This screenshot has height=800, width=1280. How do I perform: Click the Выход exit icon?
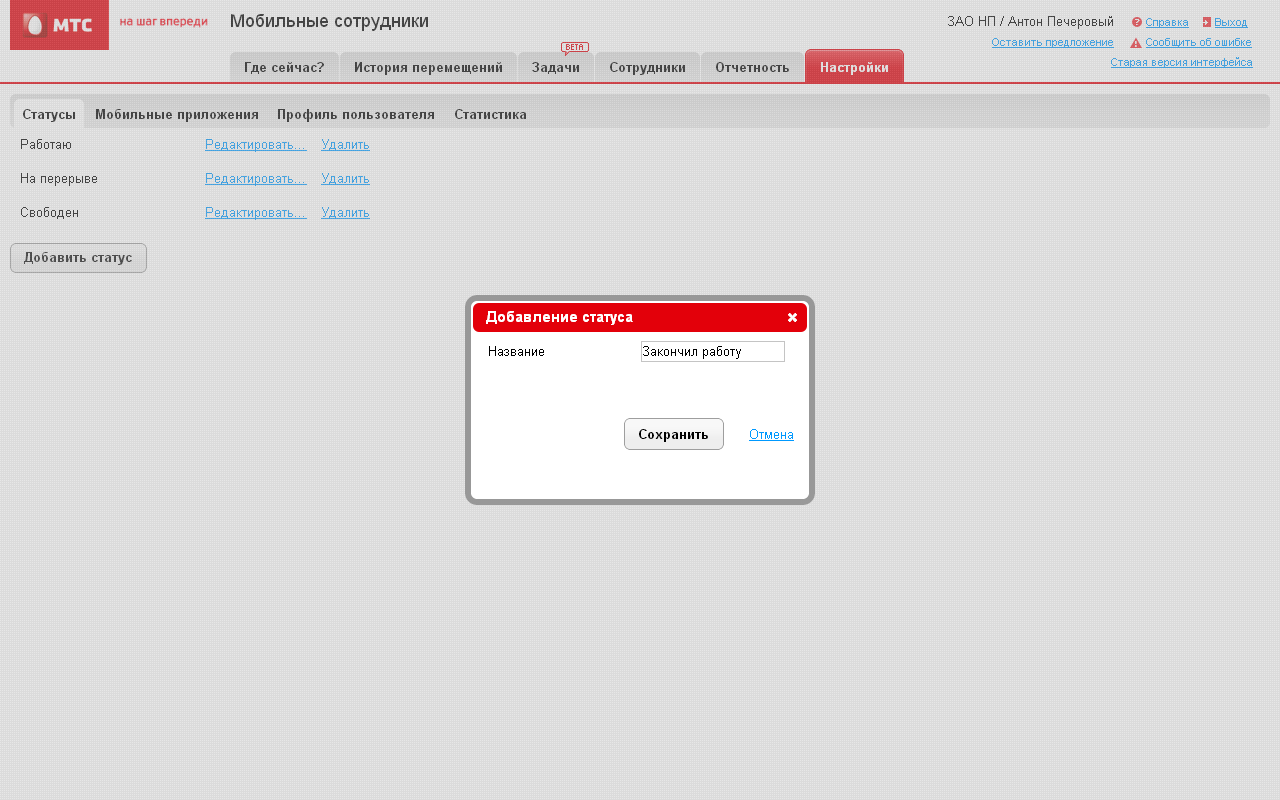pos(1207,22)
